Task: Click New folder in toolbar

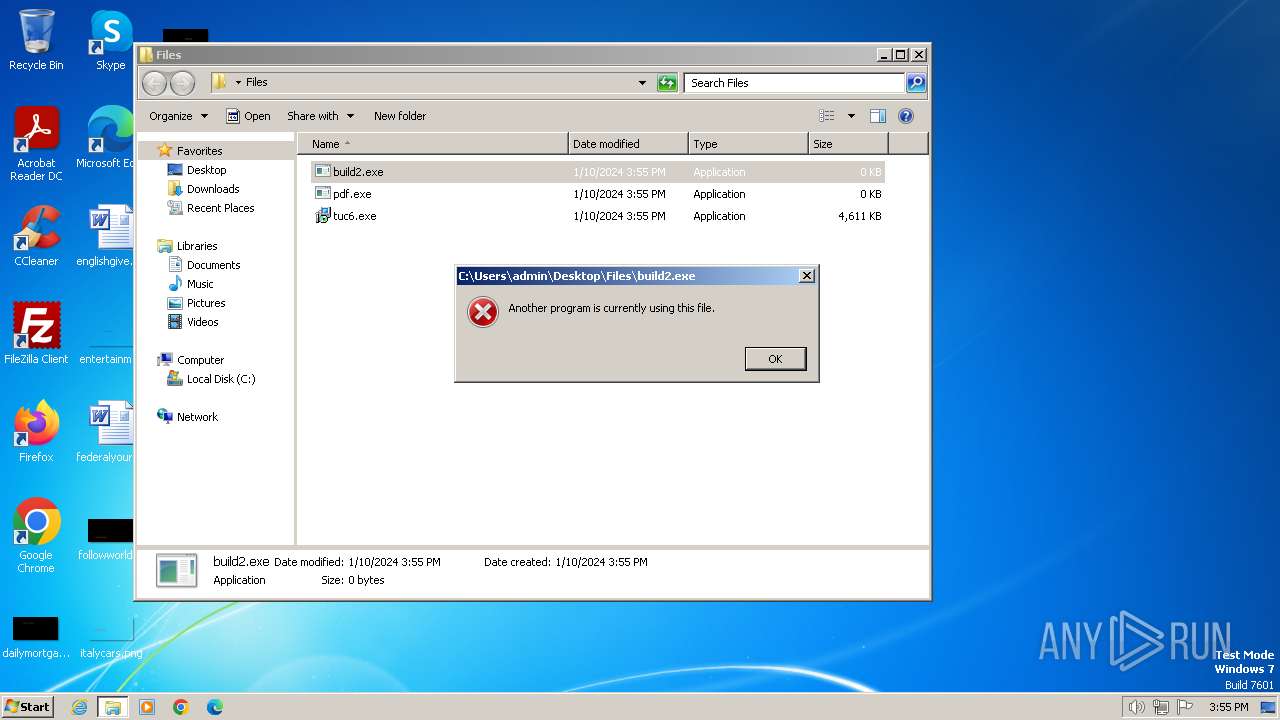Action: 400,116
